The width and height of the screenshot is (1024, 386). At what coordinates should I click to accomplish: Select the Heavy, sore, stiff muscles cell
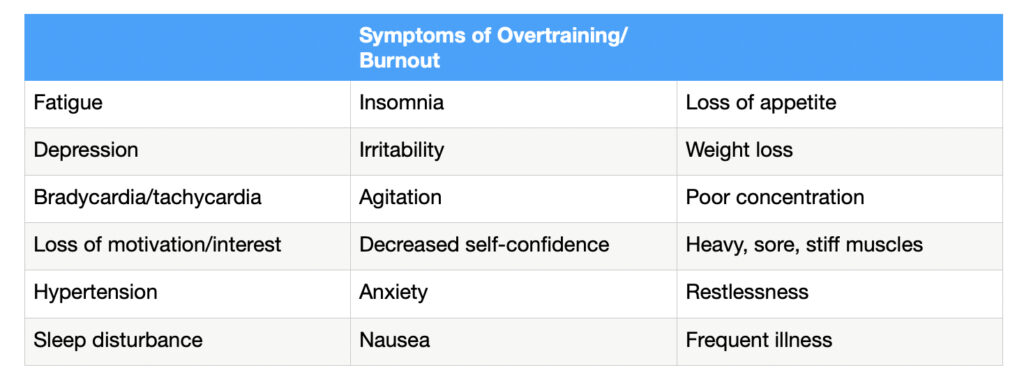(839, 246)
